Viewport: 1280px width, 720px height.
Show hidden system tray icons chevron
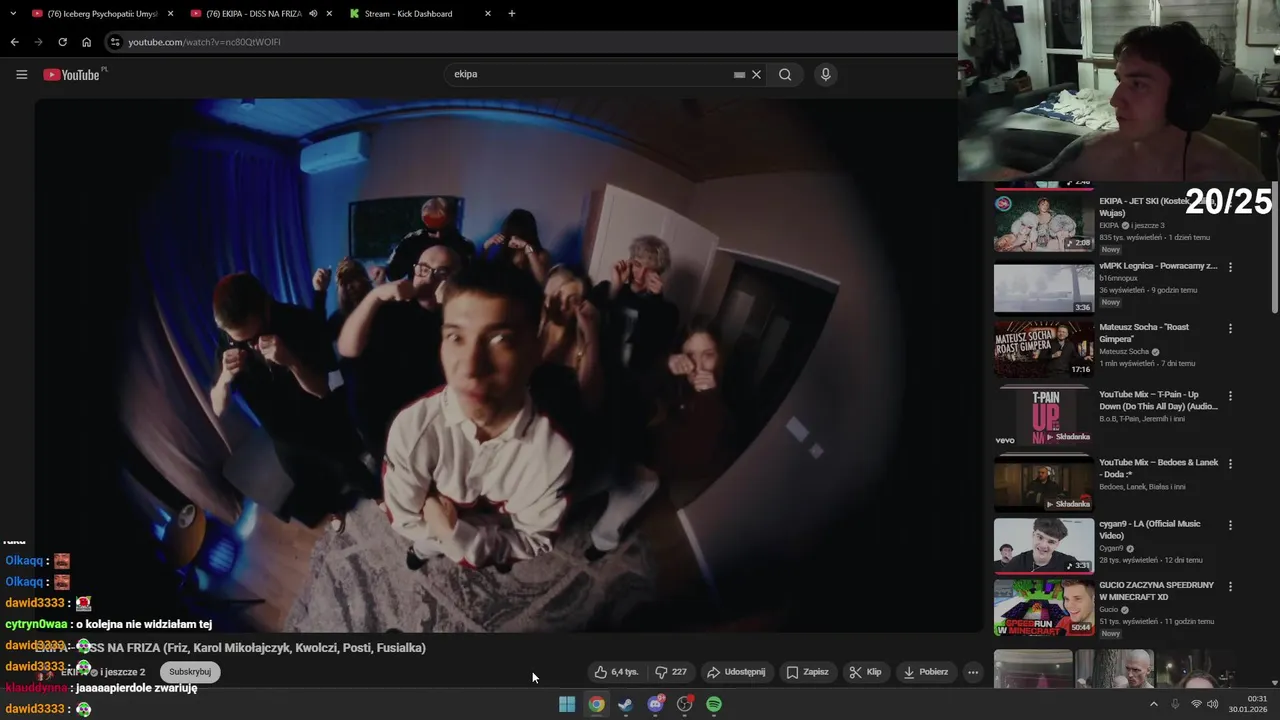pos(1153,704)
